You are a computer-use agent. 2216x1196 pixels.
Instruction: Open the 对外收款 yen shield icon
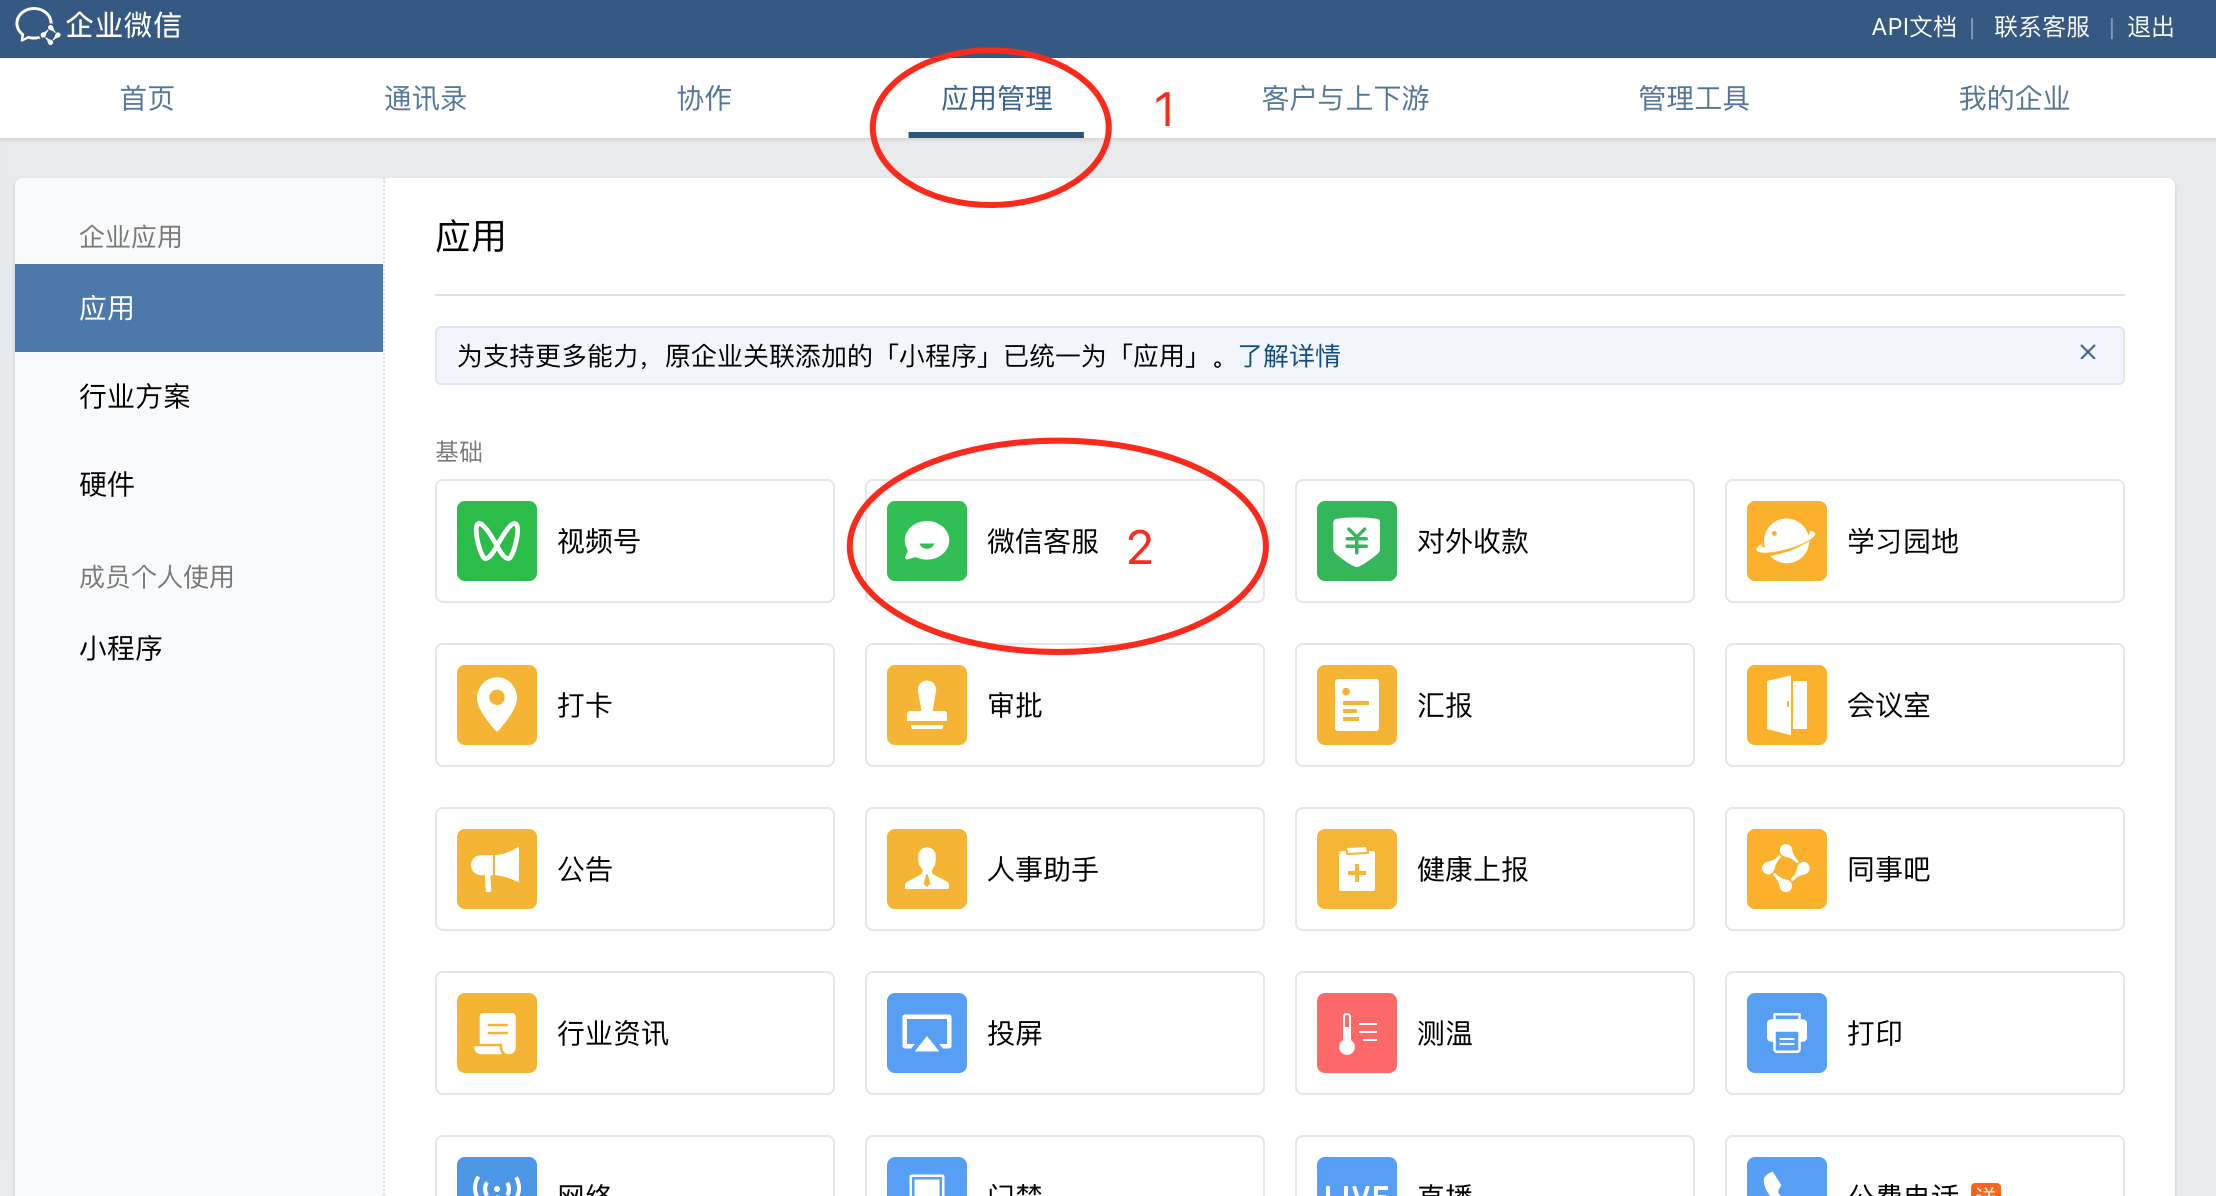coord(1357,541)
